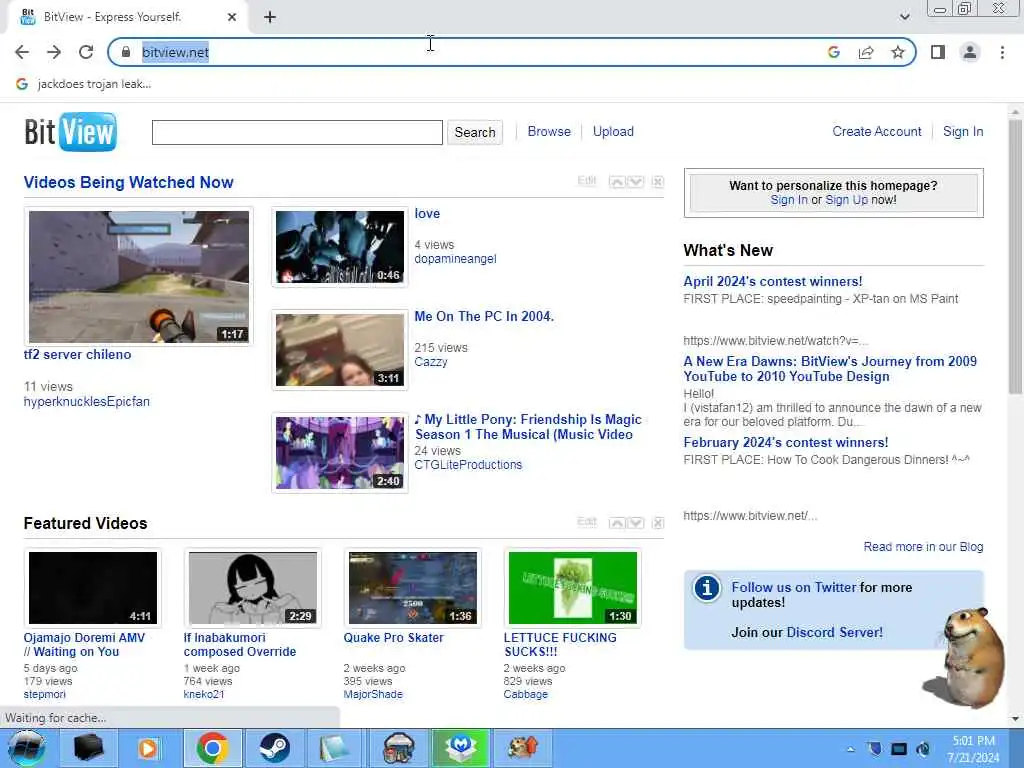Open the Windows Start orb
The image size is (1024, 768).
(x=27, y=748)
